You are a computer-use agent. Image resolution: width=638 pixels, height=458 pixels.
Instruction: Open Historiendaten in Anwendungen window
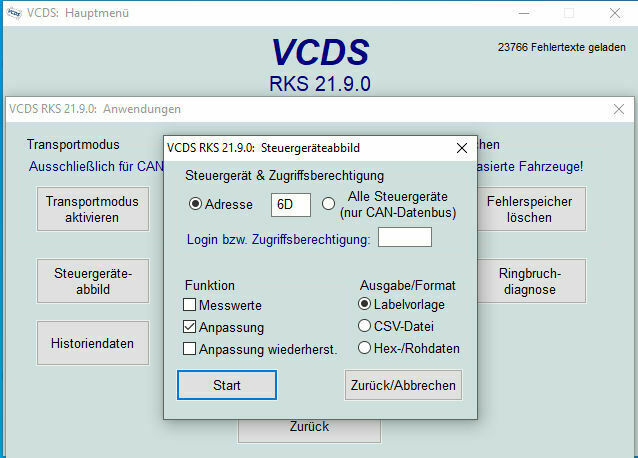pos(93,343)
